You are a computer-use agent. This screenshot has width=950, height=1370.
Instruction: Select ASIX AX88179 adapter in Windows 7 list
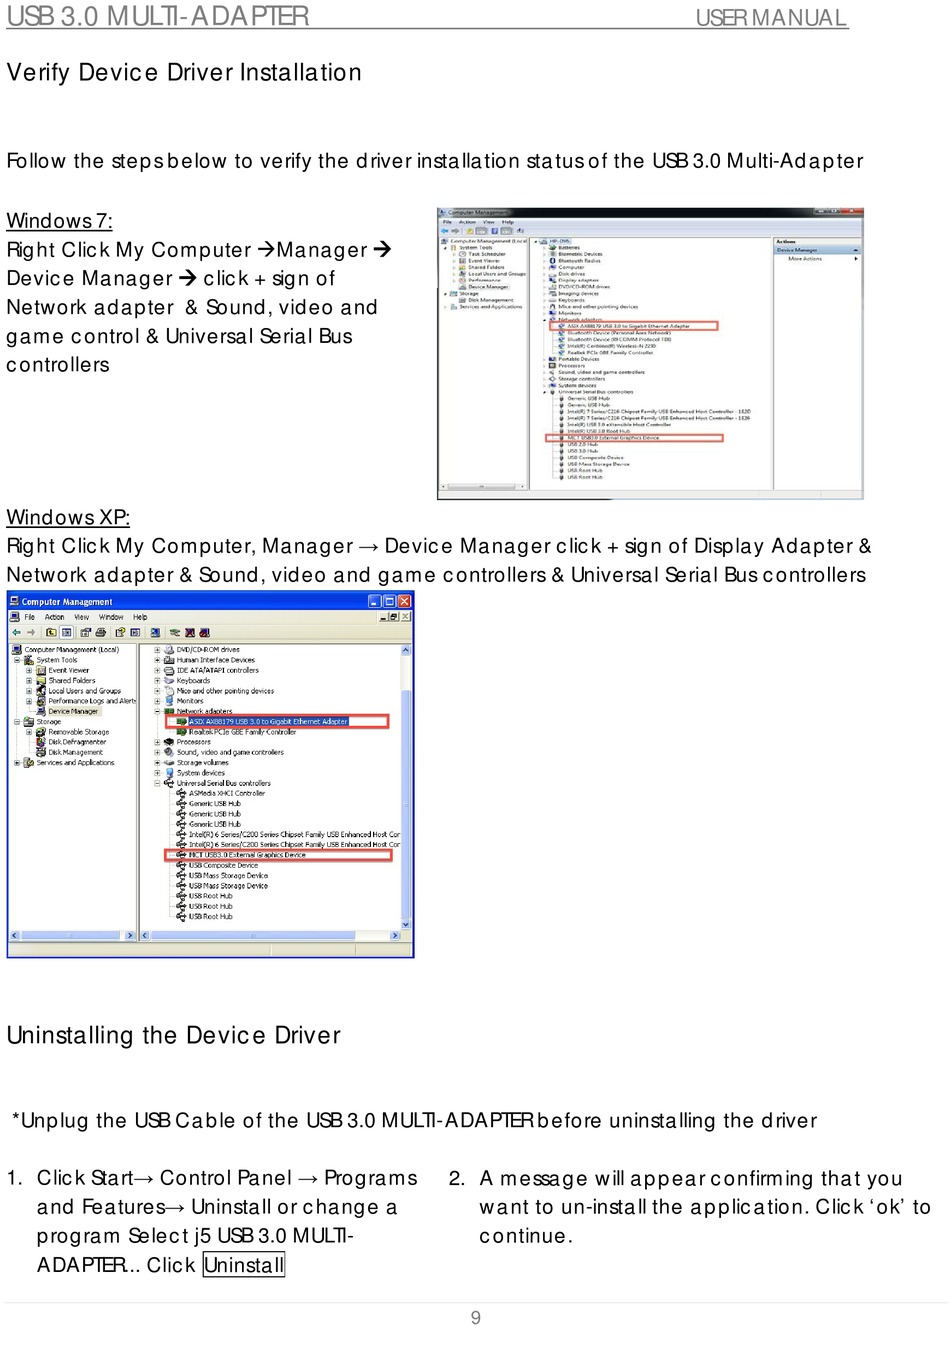tap(628, 326)
